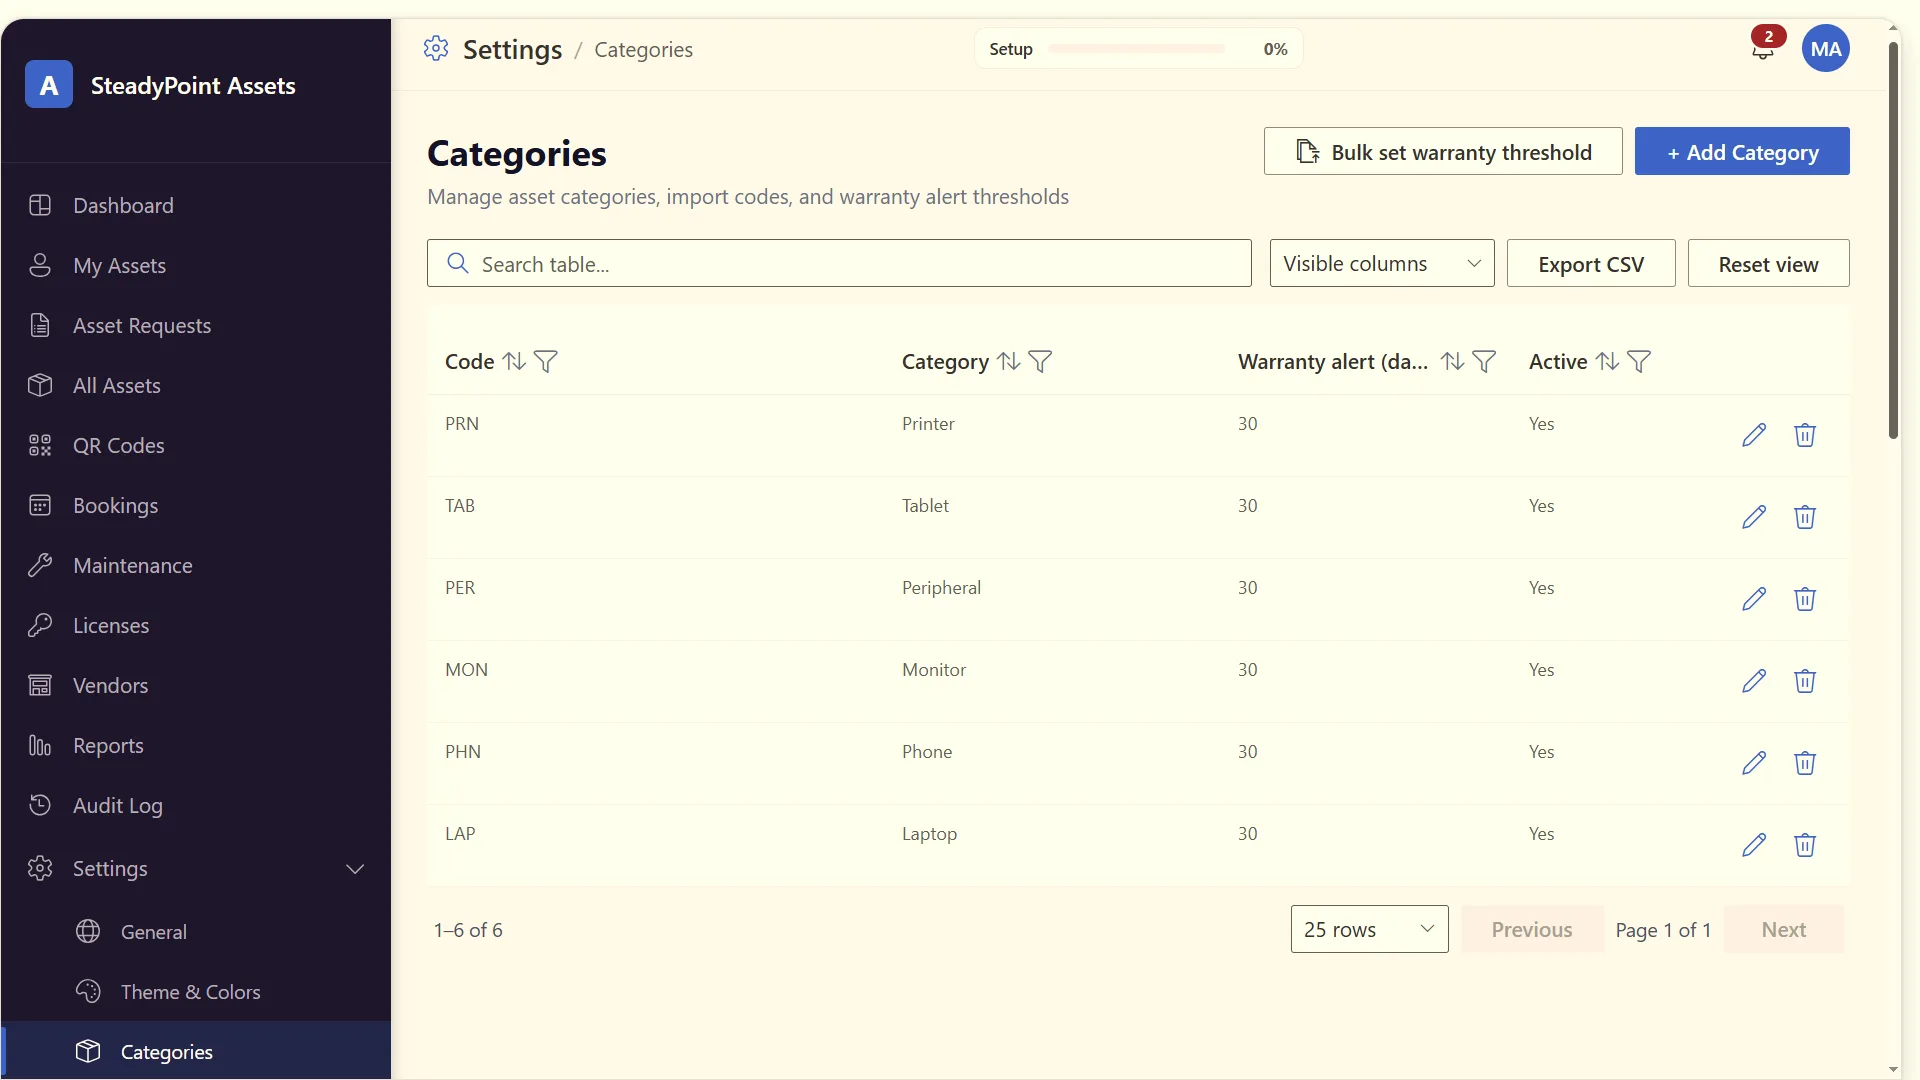Click Bulk set warranty threshold

click(x=1443, y=151)
